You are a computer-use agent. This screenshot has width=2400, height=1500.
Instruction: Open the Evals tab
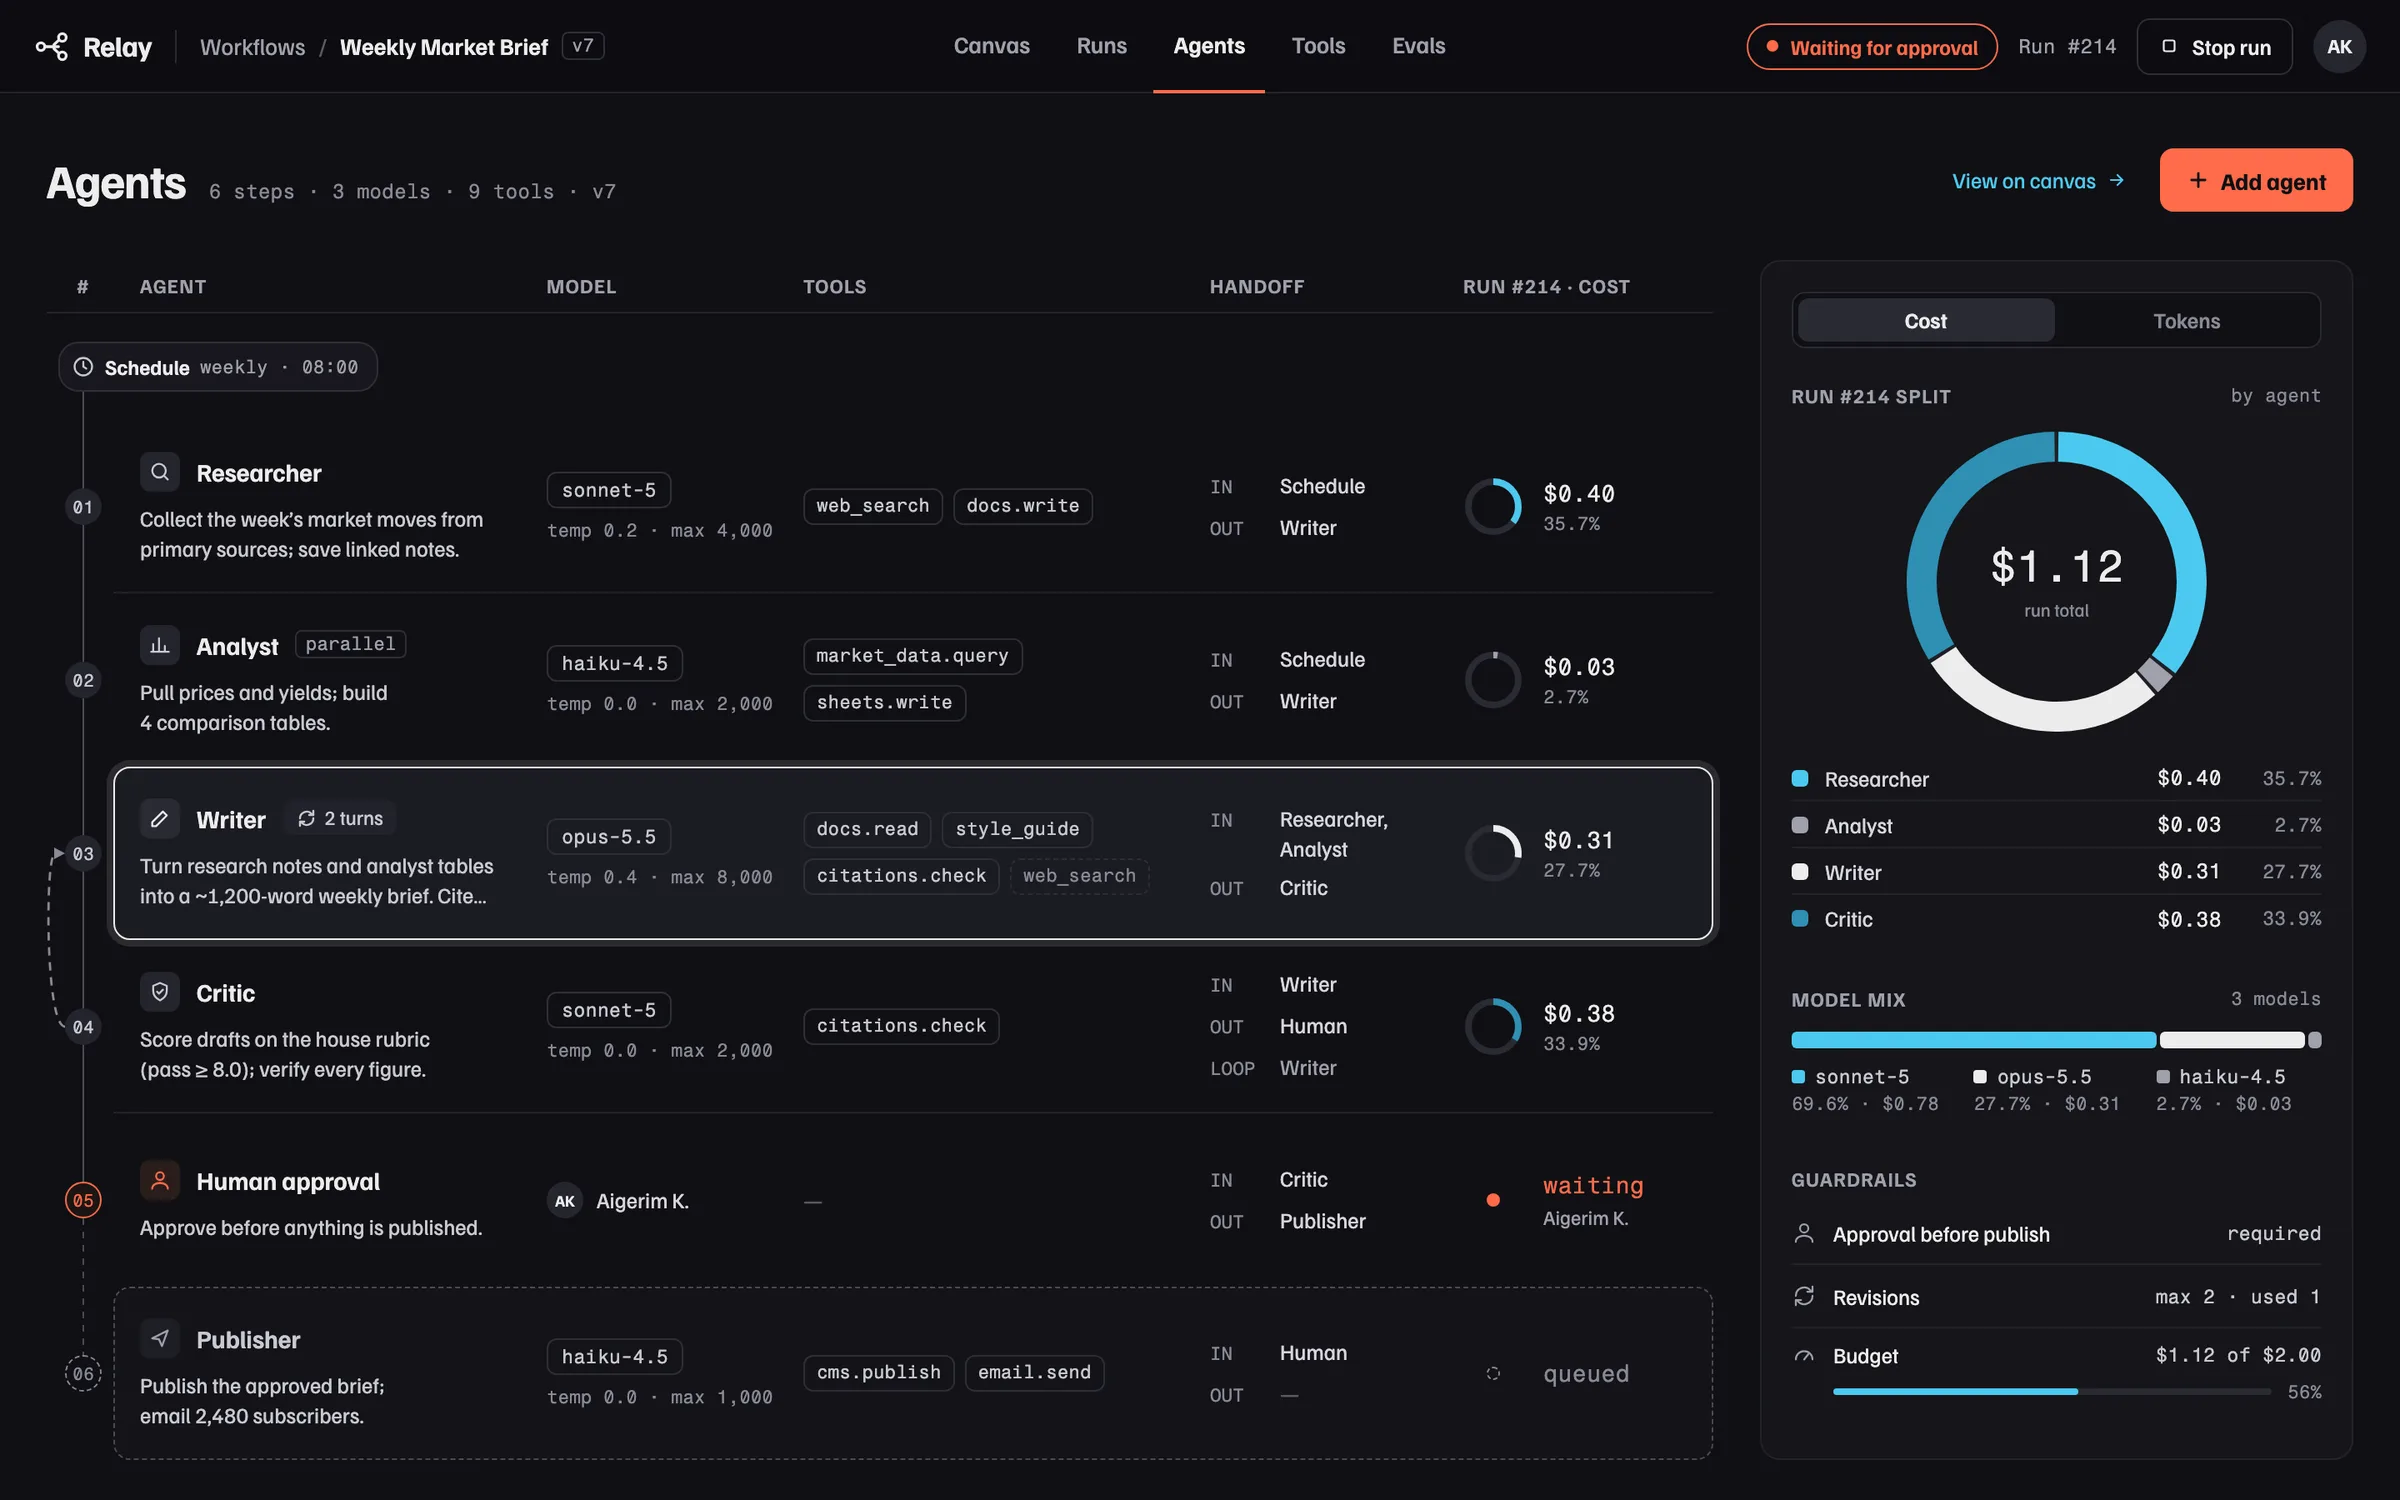(1418, 46)
